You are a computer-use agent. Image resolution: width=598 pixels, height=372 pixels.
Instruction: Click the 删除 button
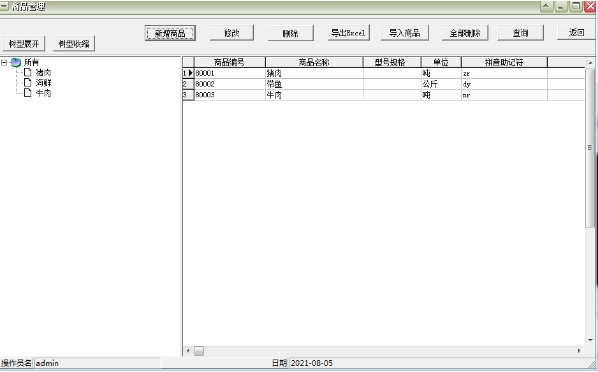(x=291, y=33)
